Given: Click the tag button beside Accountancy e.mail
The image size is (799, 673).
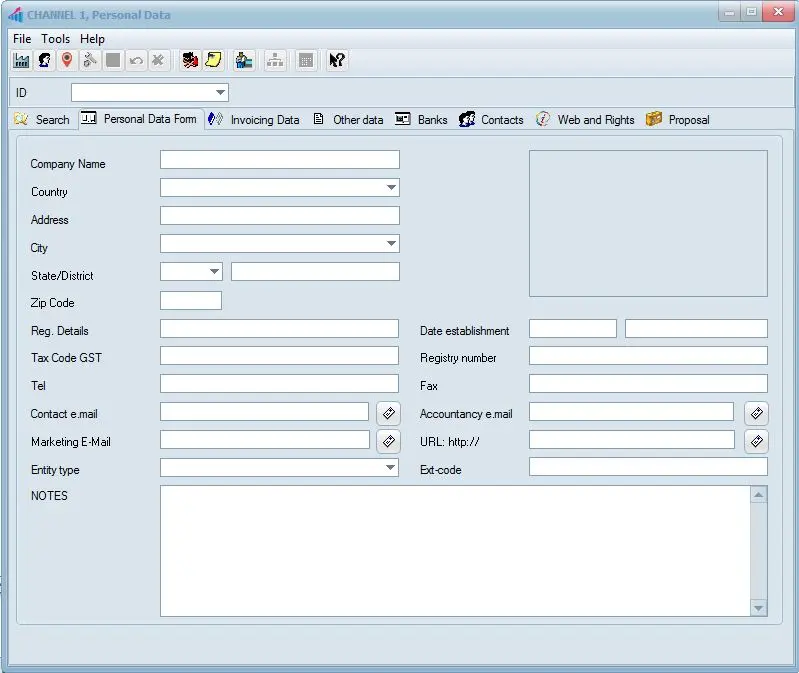Looking at the screenshot, I should coord(757,413).
